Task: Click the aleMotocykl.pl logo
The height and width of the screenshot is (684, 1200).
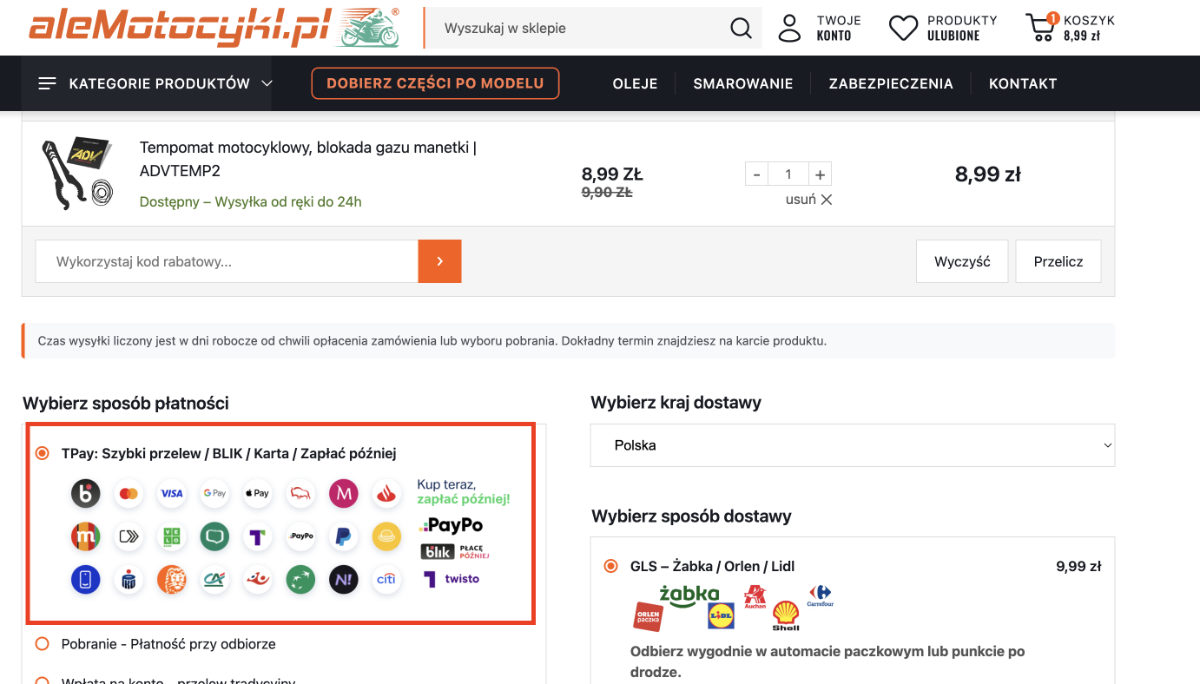Action: 214,27
